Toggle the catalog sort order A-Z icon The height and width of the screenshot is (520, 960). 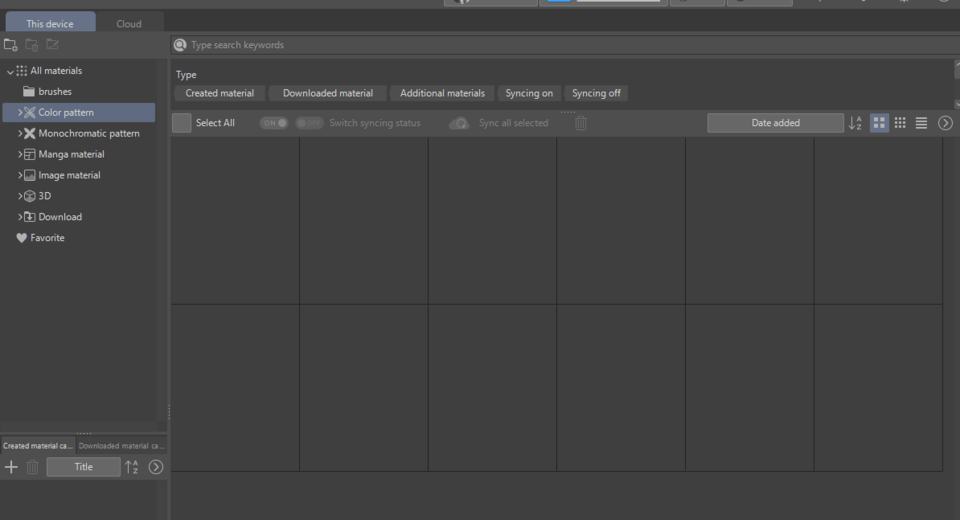point(132,467)
